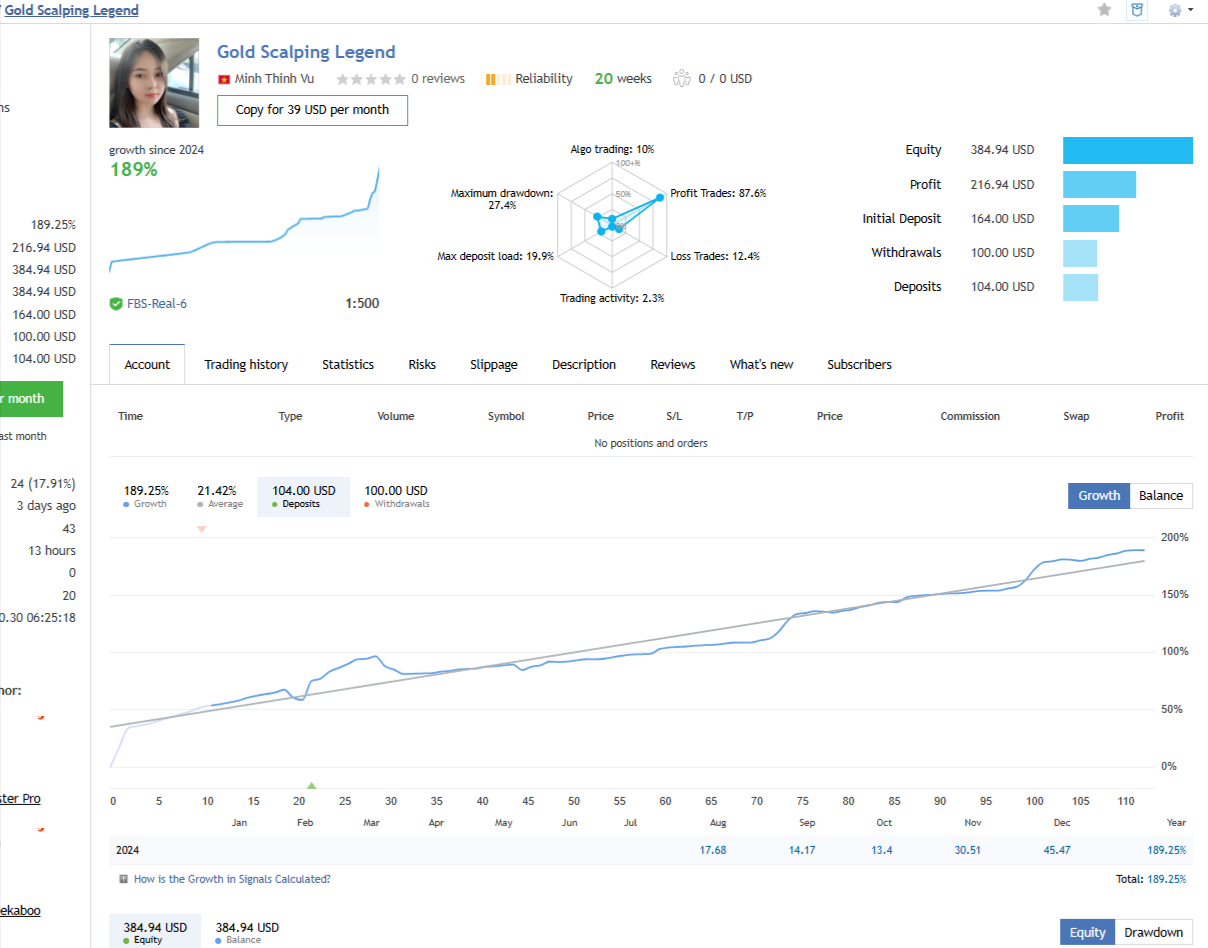This screenshot has height=948, width=1208.
Task: Open How is the Growth in Signals Calculated link
Action: [x=232, y=879]
